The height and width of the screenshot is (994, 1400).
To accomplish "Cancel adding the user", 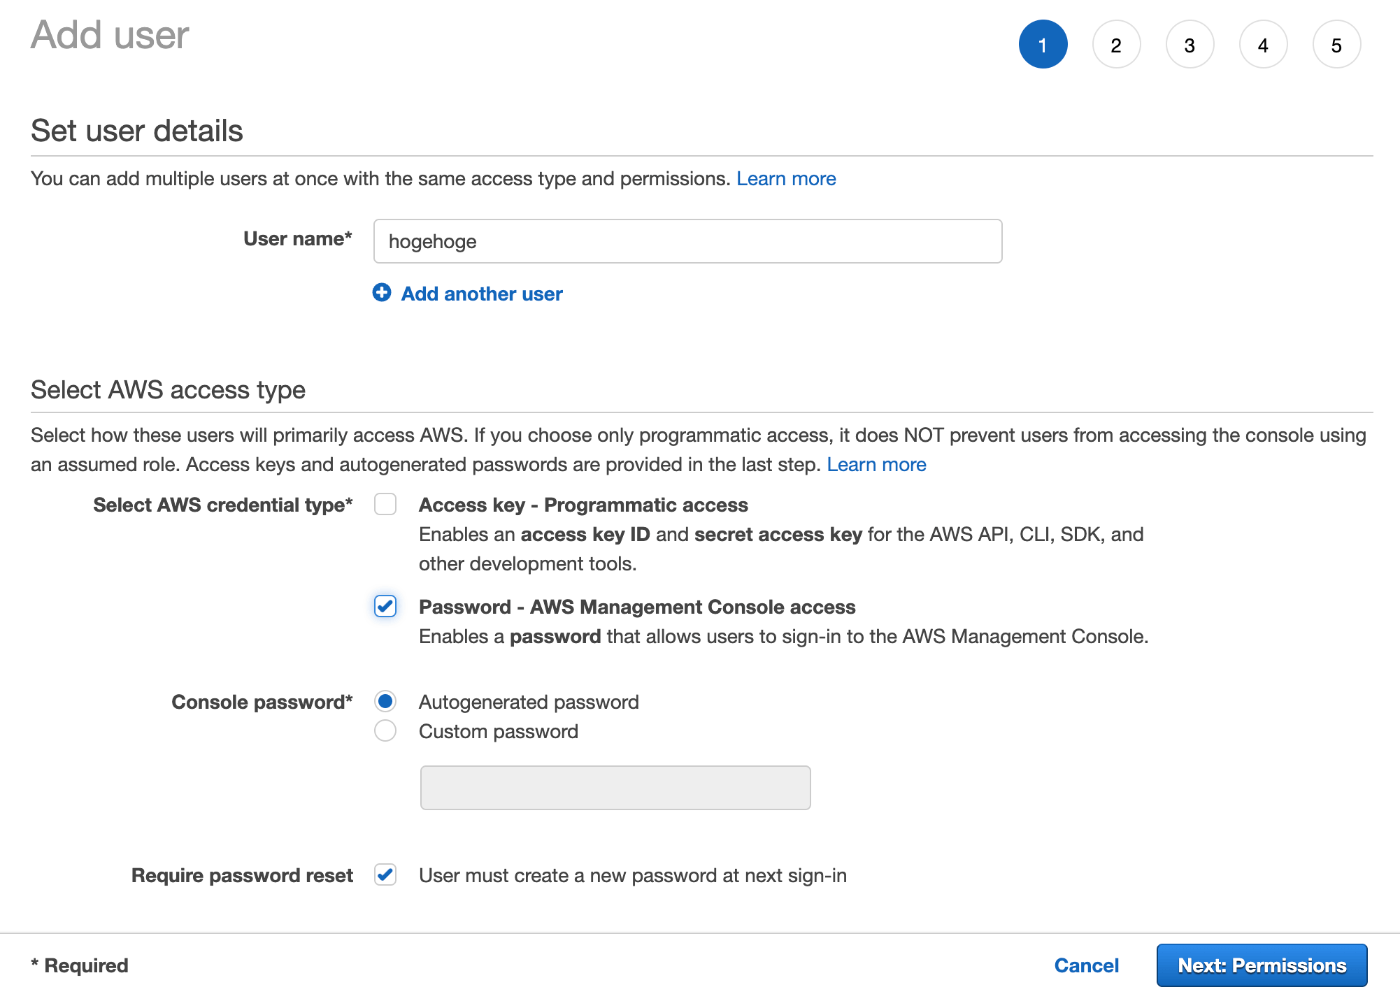I will [x=1086, y=966].
